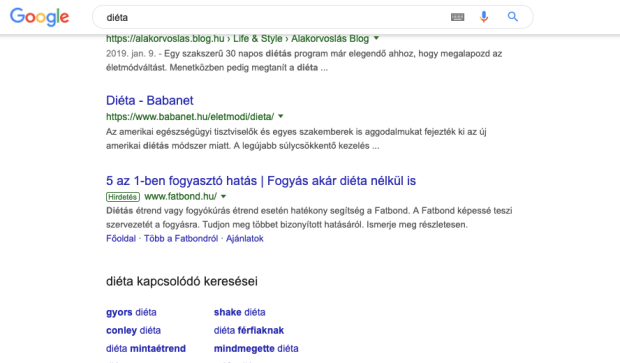Click the Ajánlatok sitelink

pos(245,238)
